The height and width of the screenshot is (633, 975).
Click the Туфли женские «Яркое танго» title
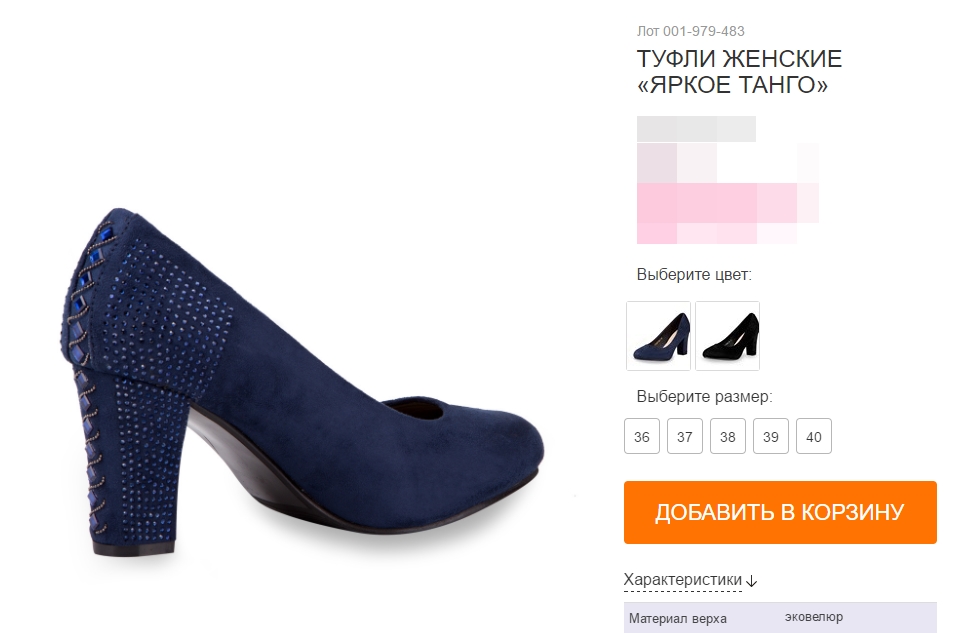[739, 72]
